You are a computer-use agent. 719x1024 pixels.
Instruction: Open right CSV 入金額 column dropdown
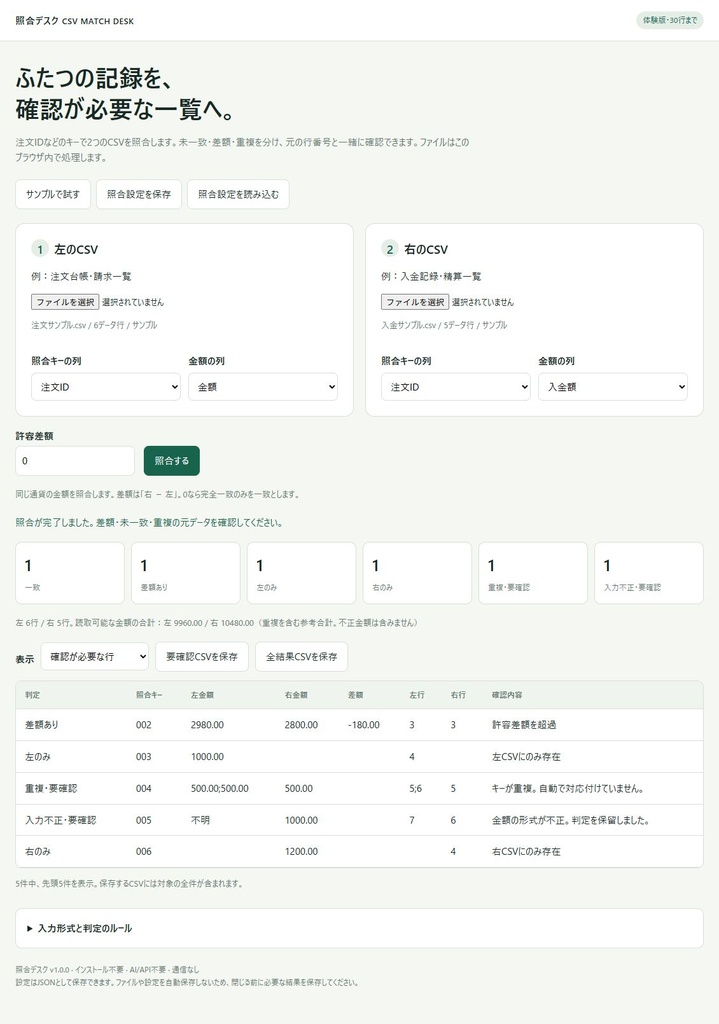point(613,387)
